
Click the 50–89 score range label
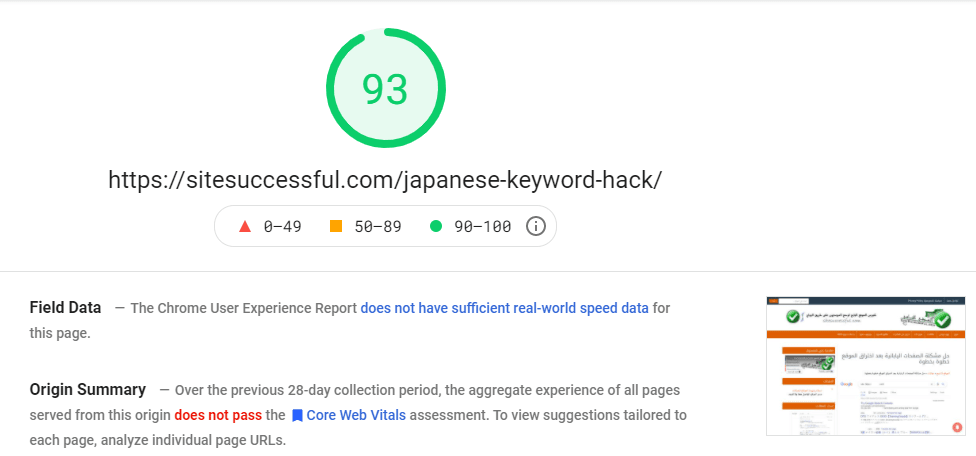pyautogui.click(x=378, y=227)
